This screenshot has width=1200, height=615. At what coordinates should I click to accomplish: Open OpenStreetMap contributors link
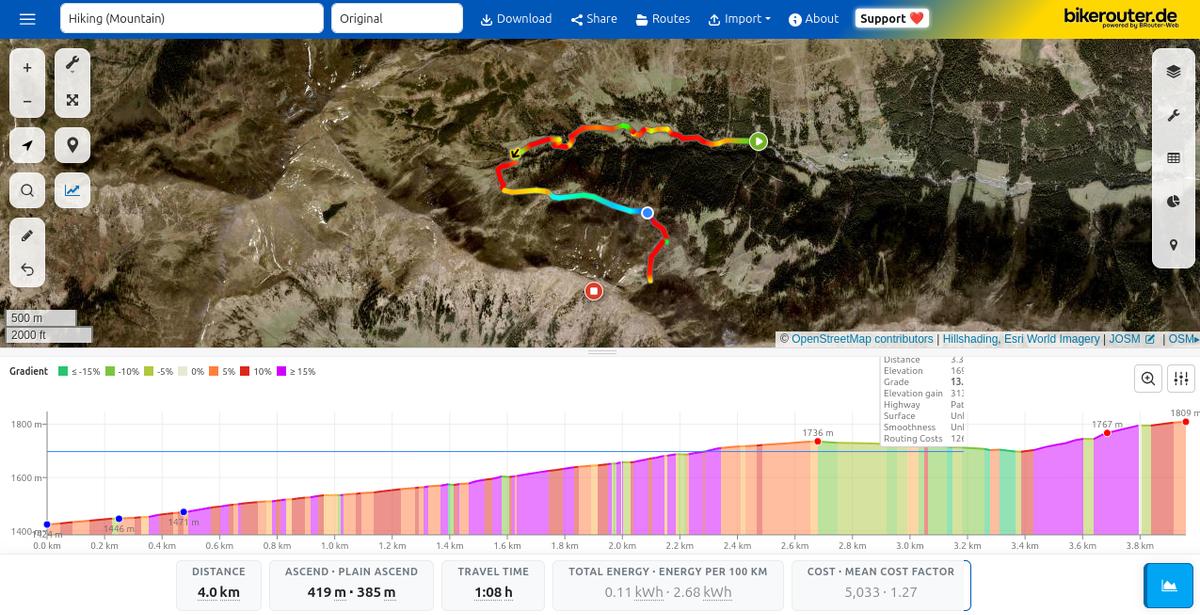(862, 339)
